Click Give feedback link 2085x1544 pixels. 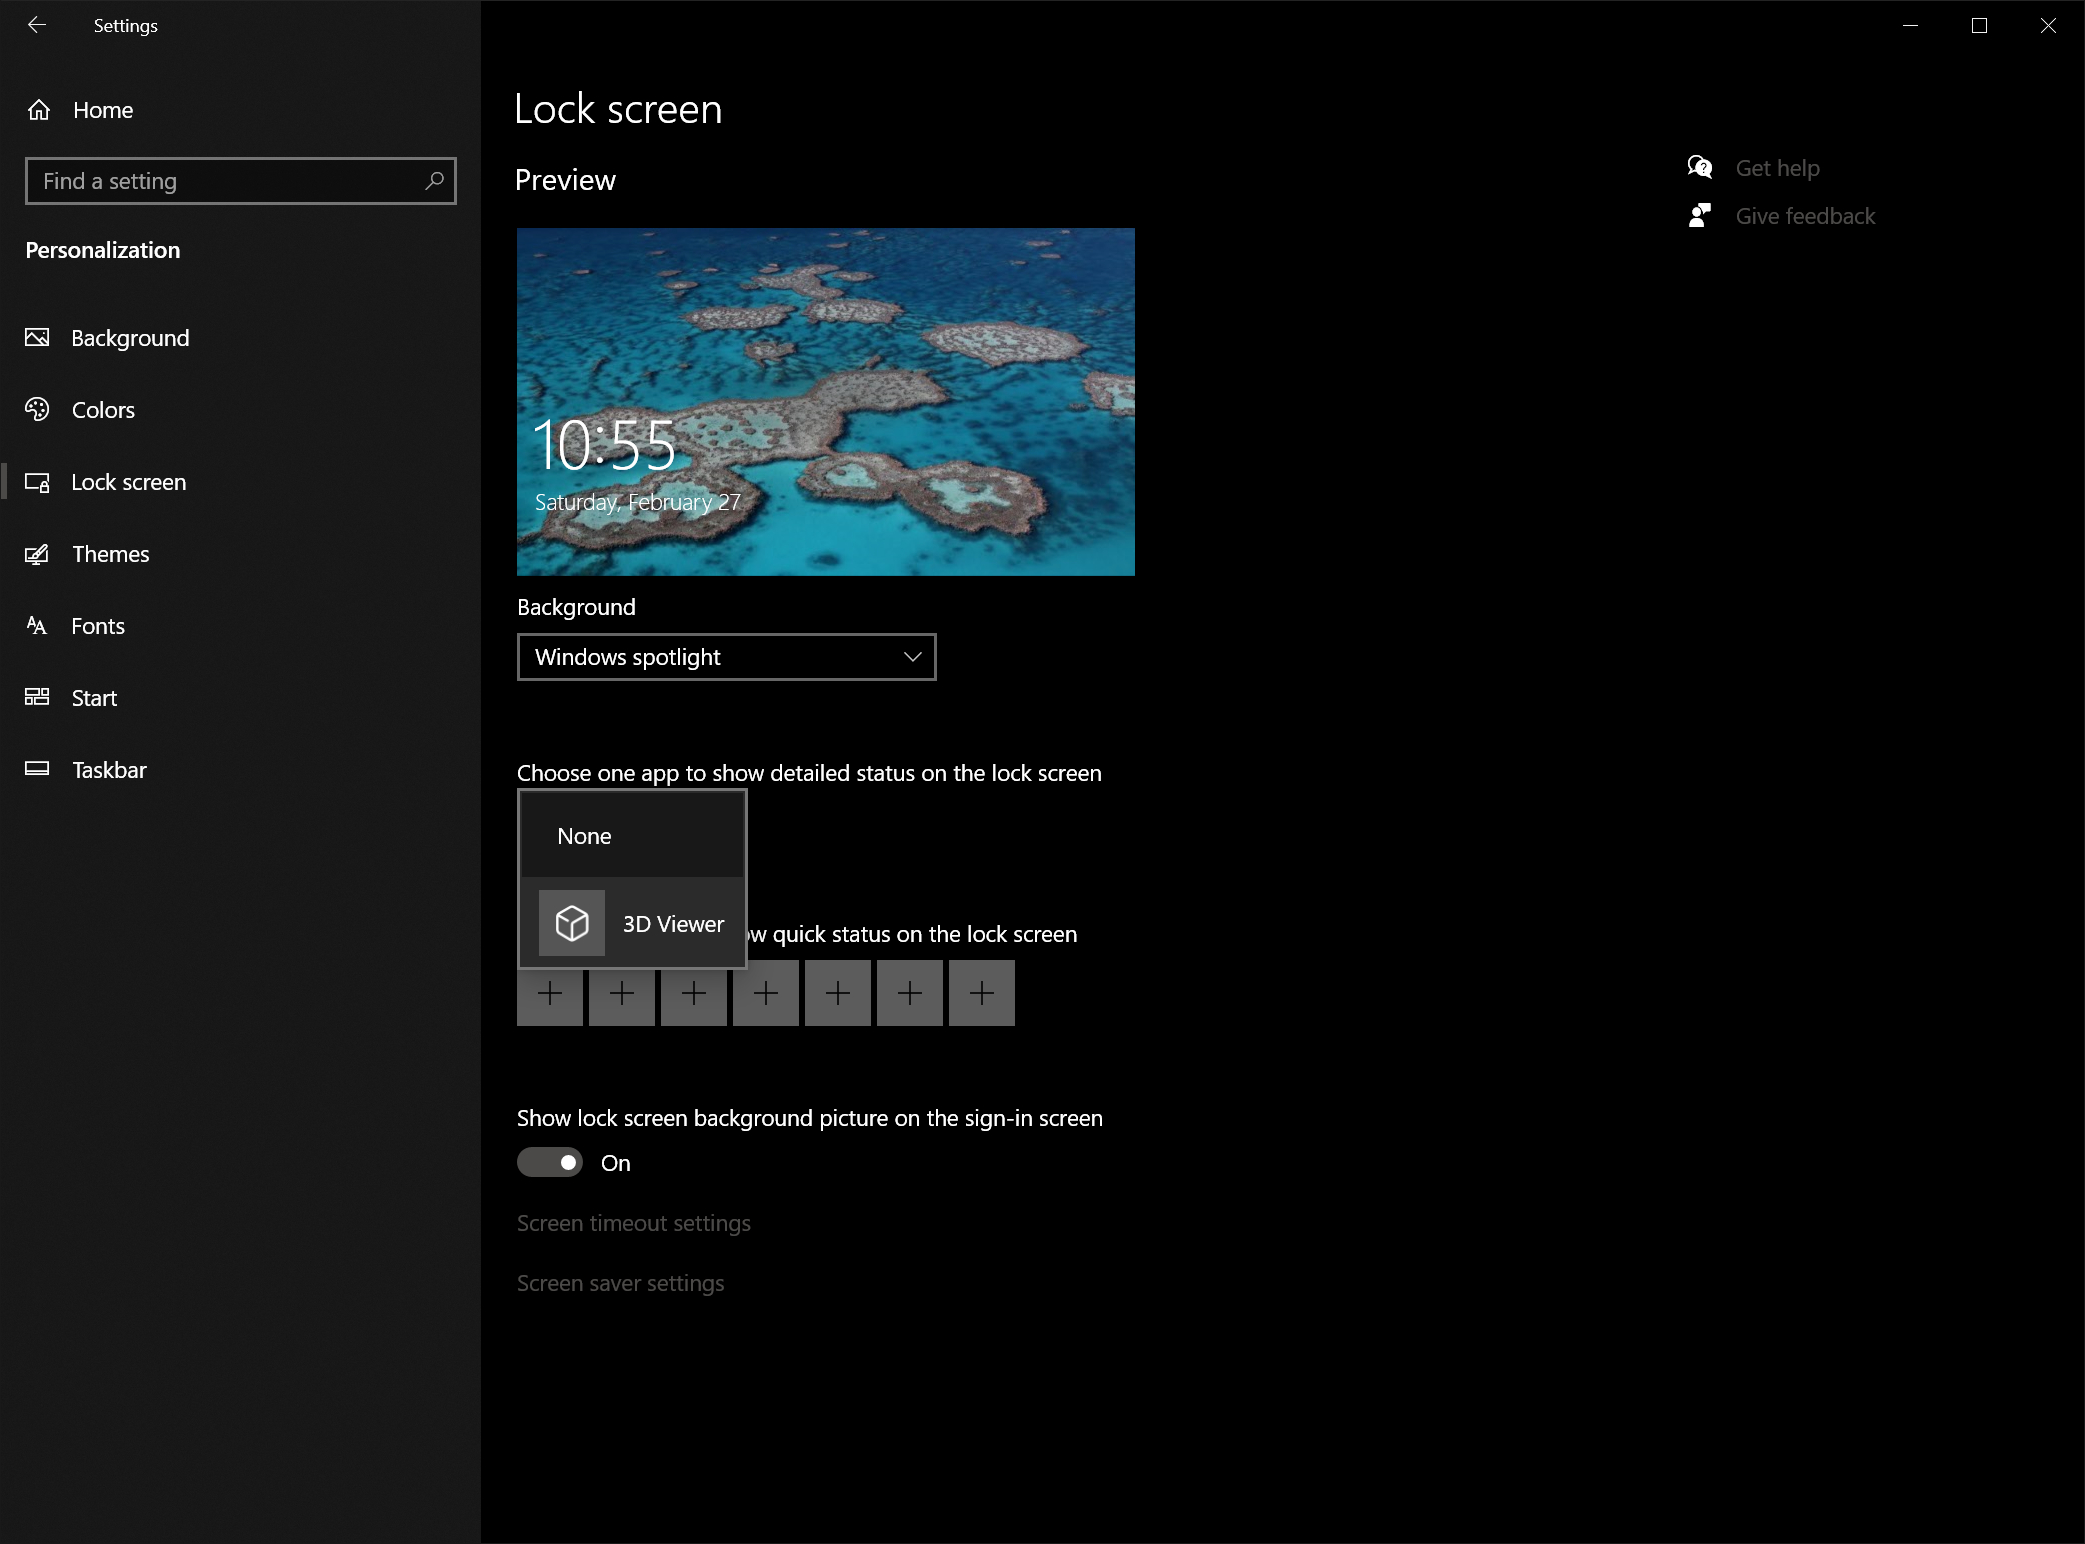pyautogui.click(x=1805, y=216)
